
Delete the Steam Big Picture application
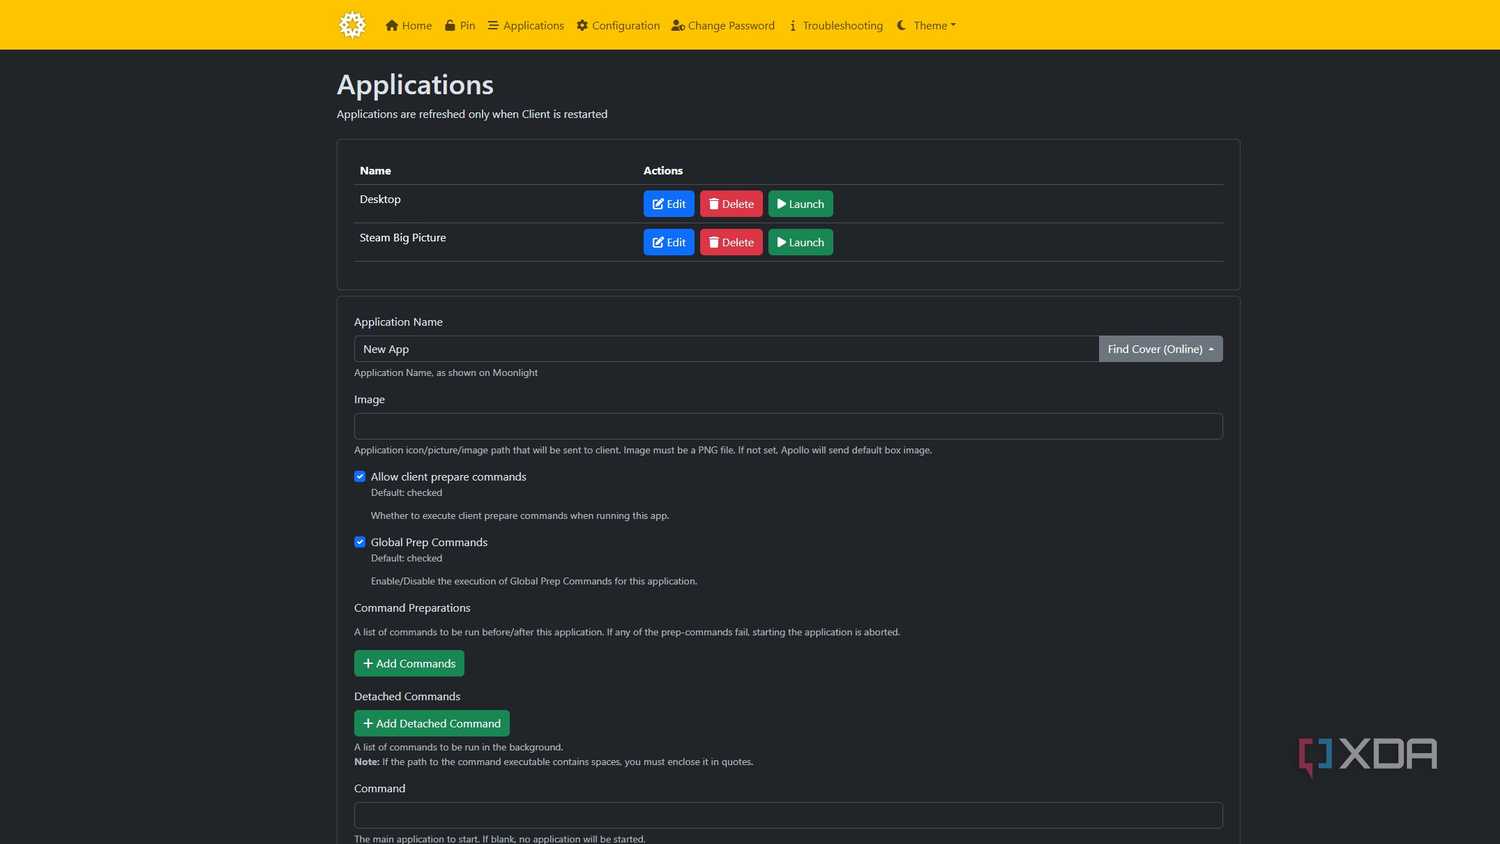point(731,242)
